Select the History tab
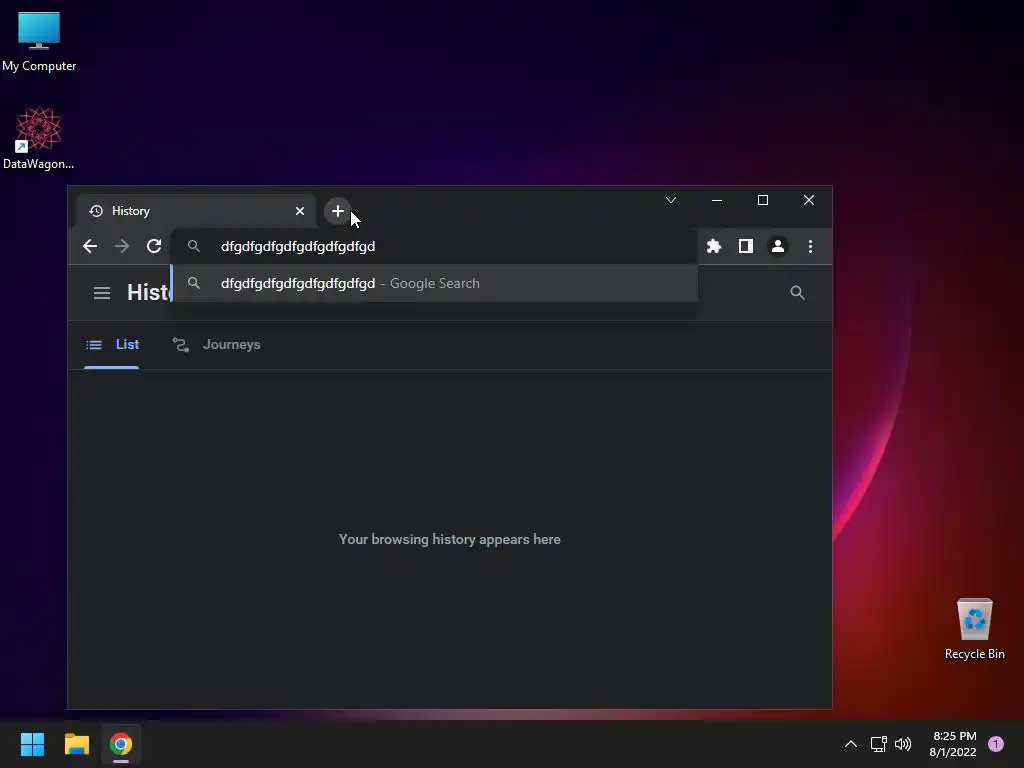 click(x=196, y=211)
